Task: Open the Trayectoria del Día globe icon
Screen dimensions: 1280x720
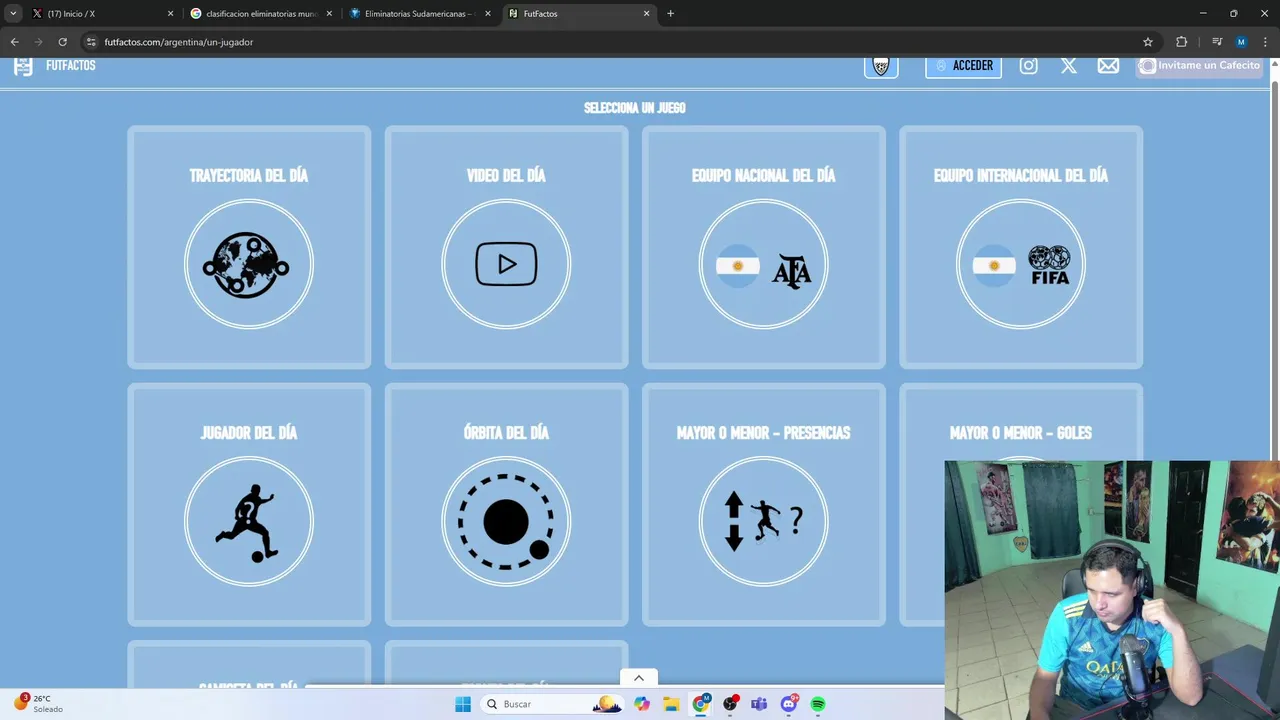Action: point(249,264)
